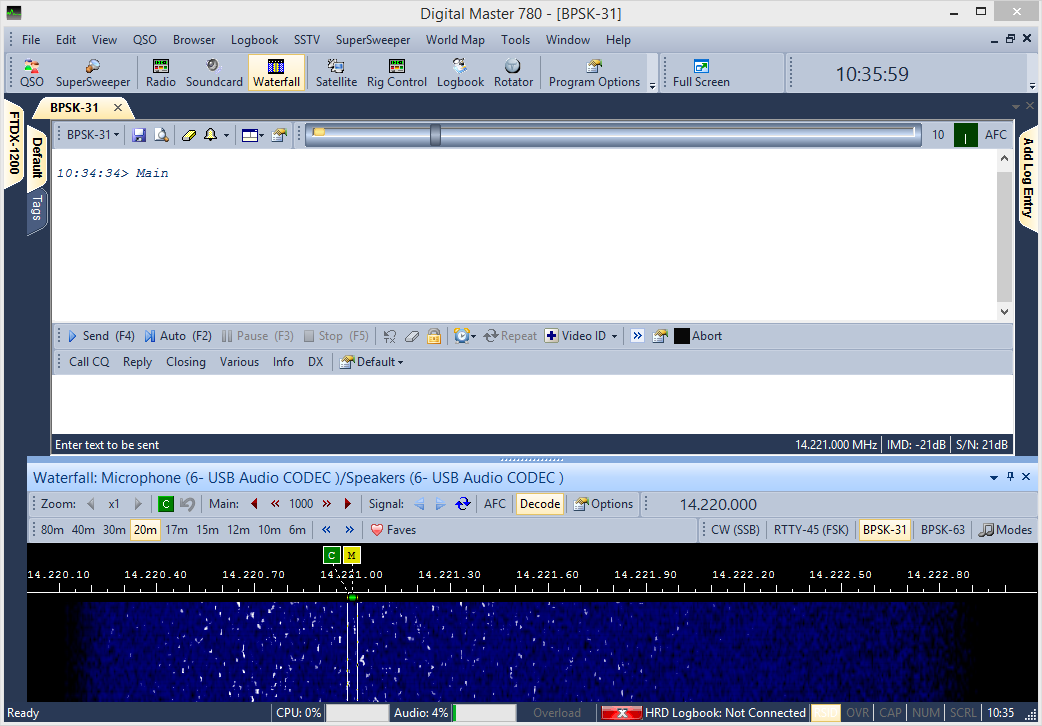The width and height of the screenshot is (1042, 726).
Task: Click in the transmit text input area
Action: [532, 404]
